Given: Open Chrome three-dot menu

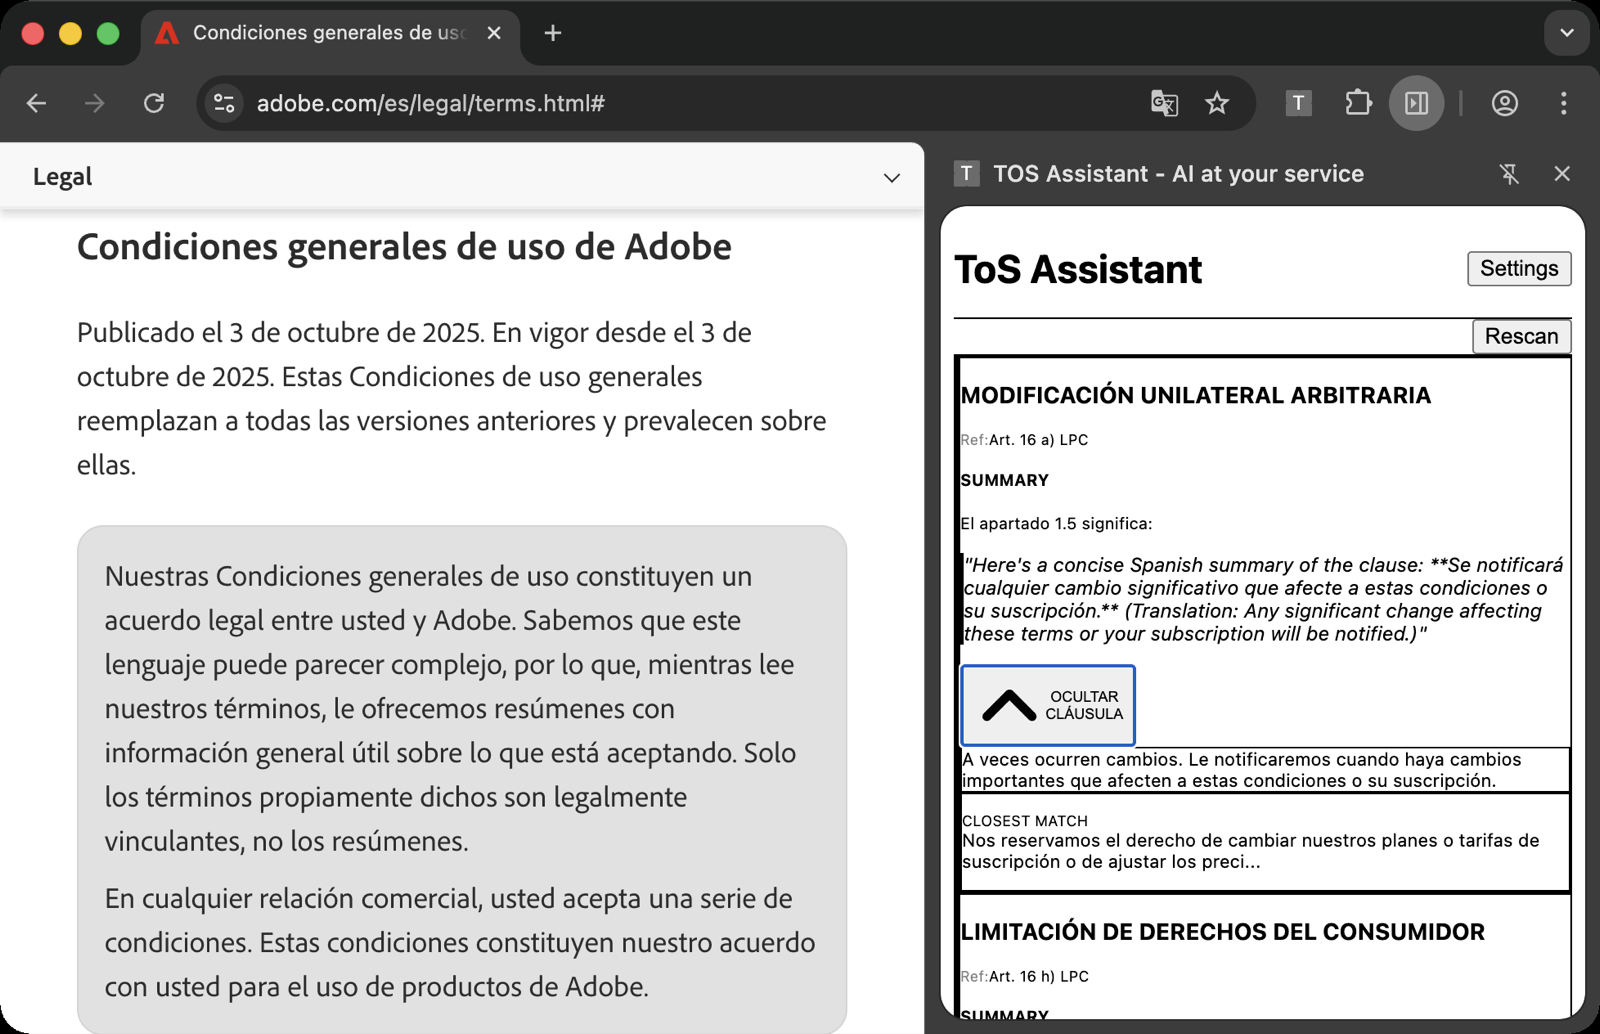Looking at the screenshot, I should pyautogui.click(x=1564, y=103).
